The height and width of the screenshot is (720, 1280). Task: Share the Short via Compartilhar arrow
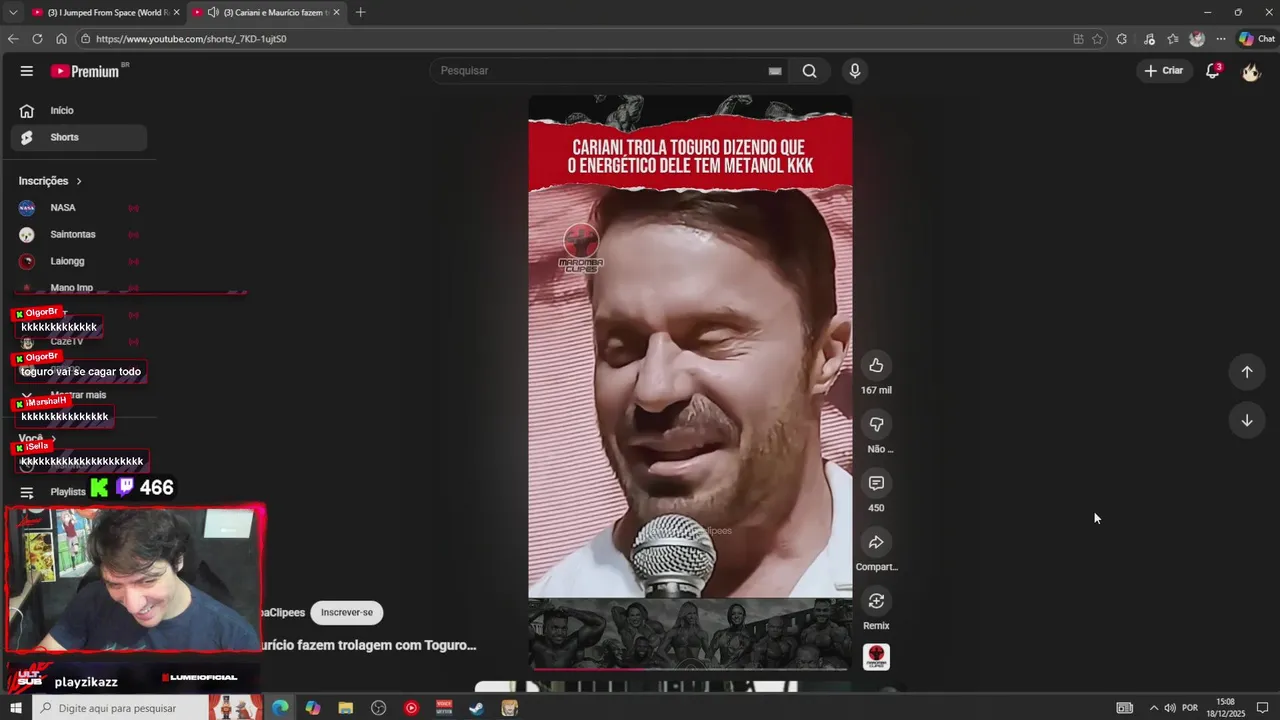pyautogui.click(x=876, y=542)
